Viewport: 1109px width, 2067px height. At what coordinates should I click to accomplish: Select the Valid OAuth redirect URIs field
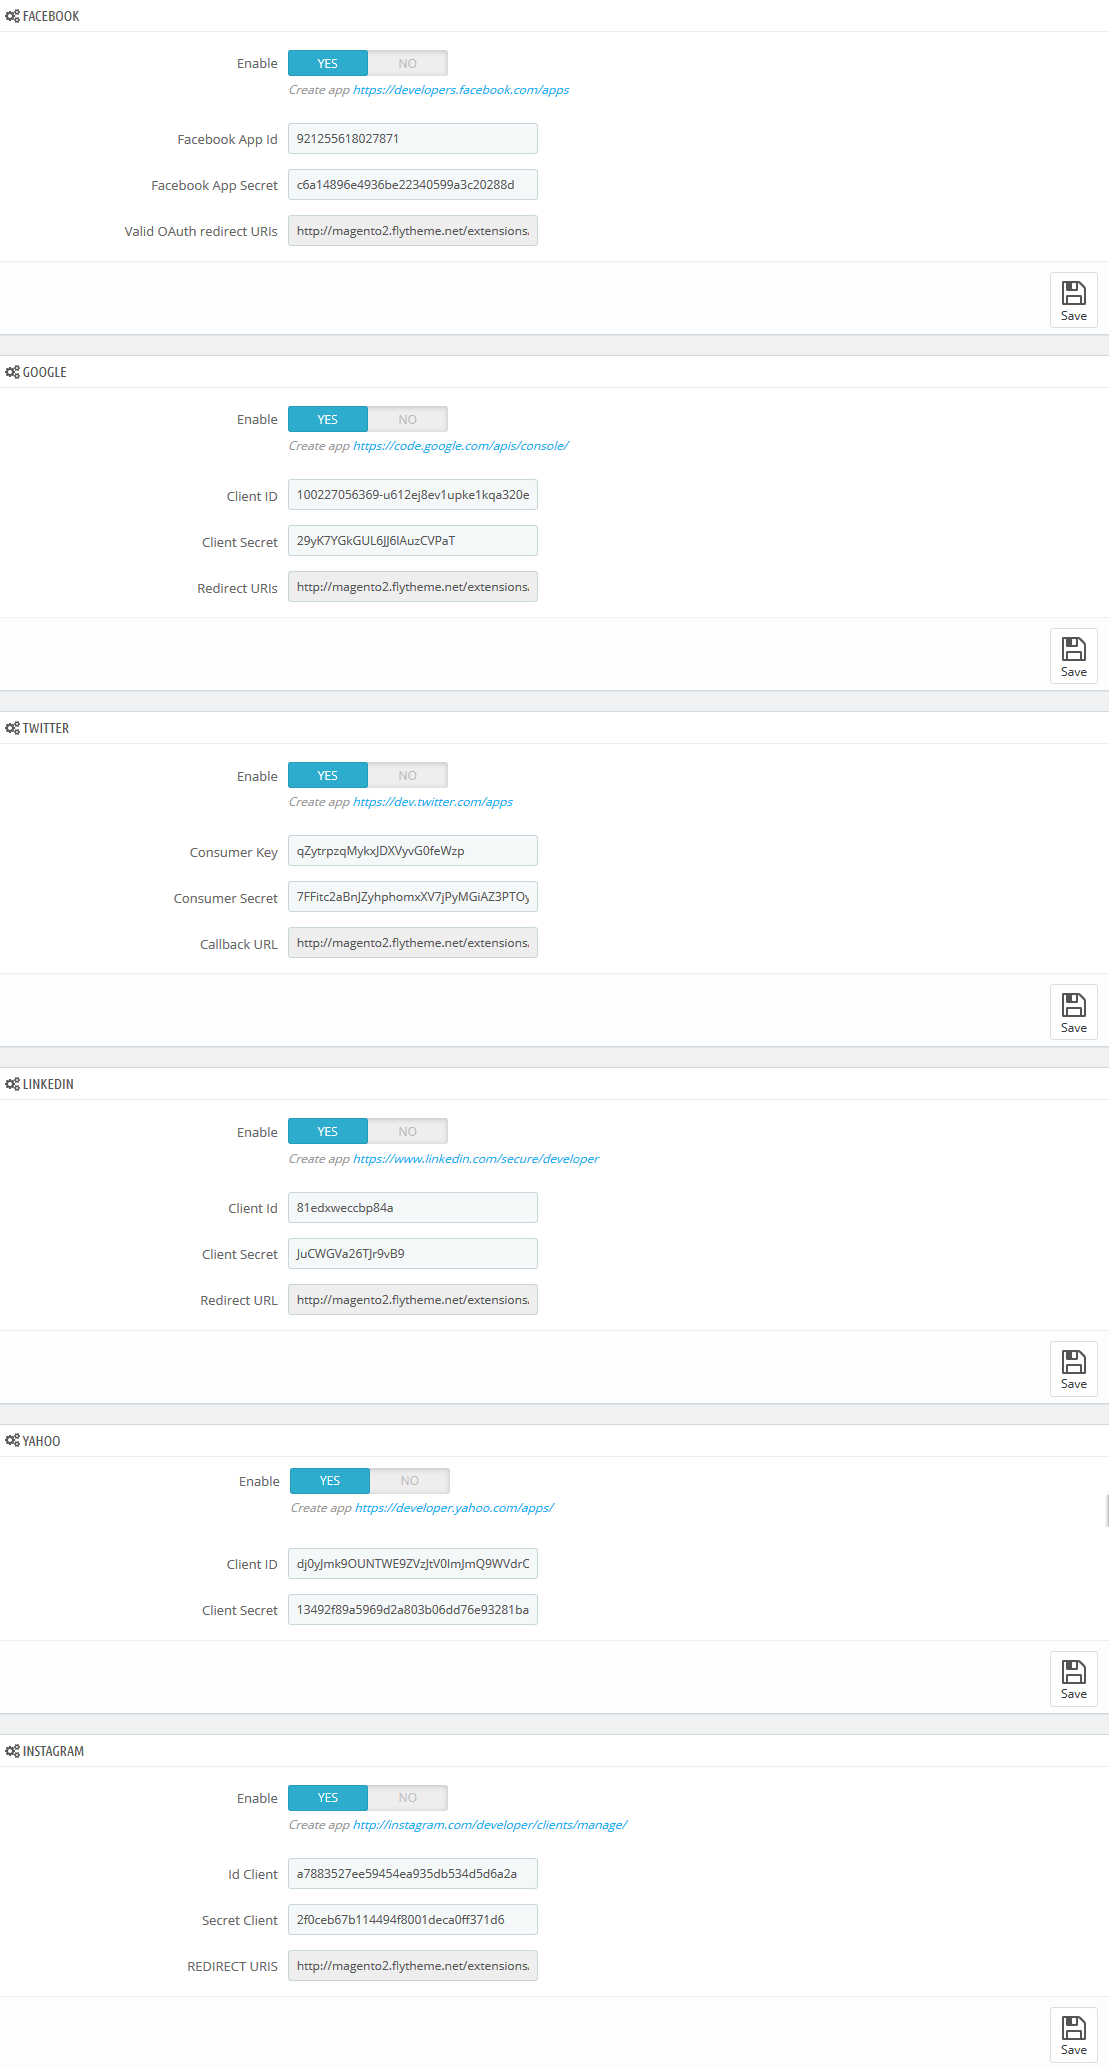point(413,231)
